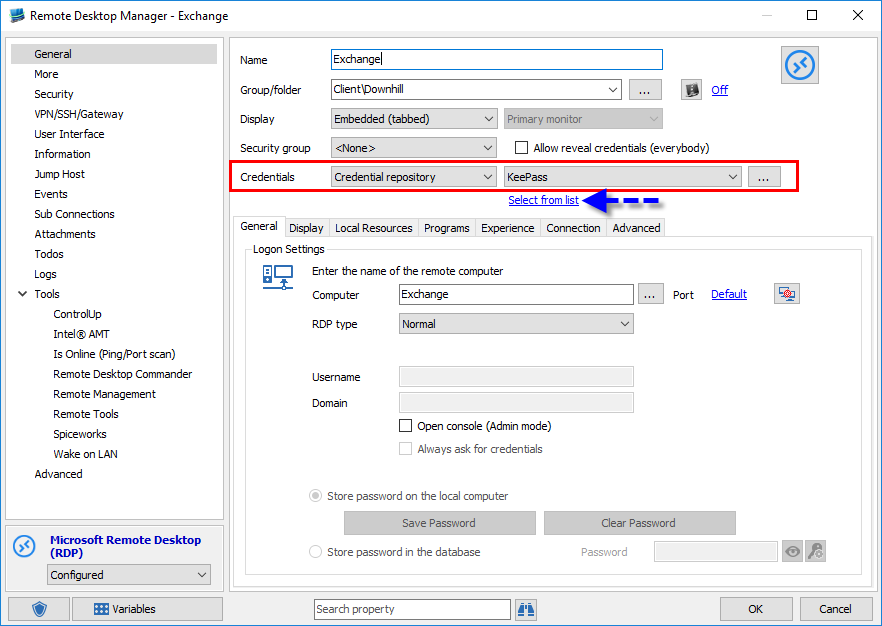Enable Allow reveal credentials checkbox
882x626 pixels.
tap(522, 148)
